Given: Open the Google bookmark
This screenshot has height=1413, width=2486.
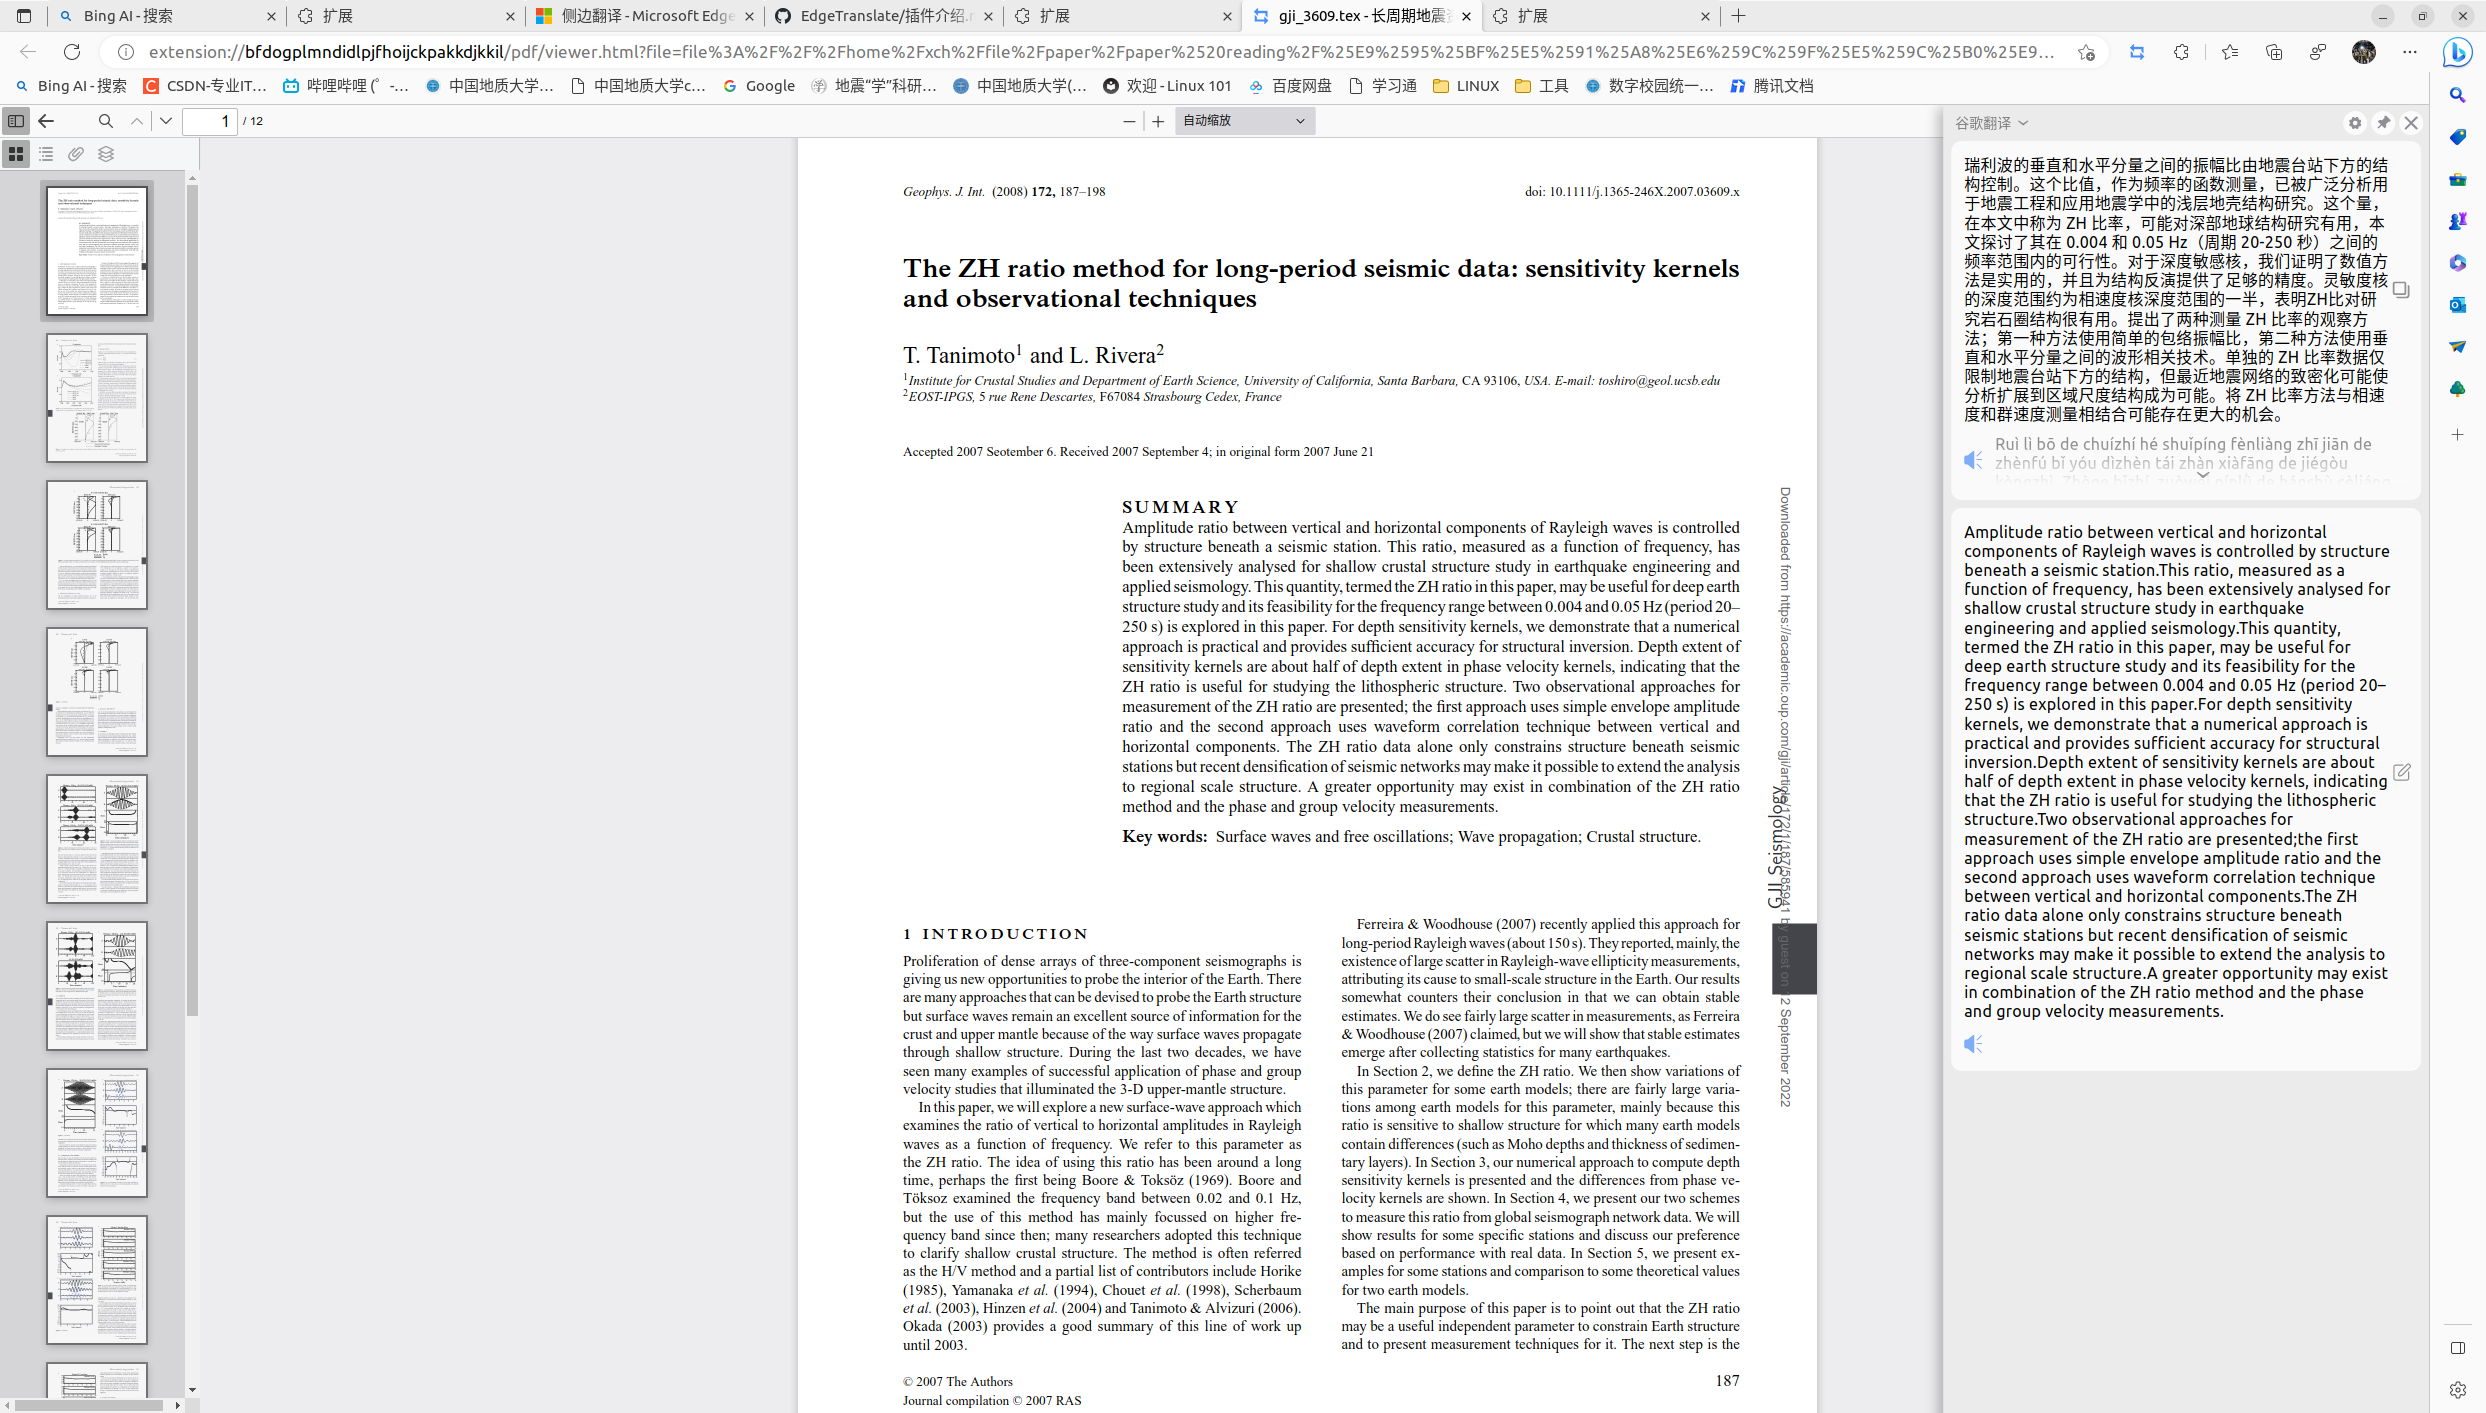Looking at the screenshot, I should (x=759, y=86).
